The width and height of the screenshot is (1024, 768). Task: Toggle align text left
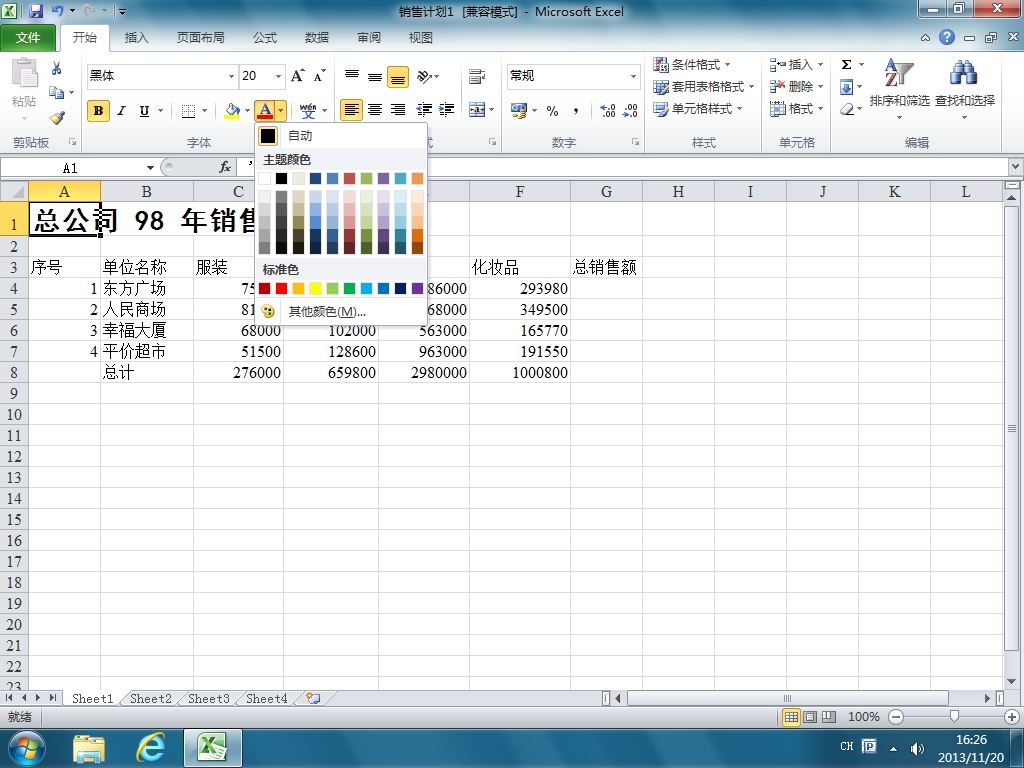[x=351, y=110]
